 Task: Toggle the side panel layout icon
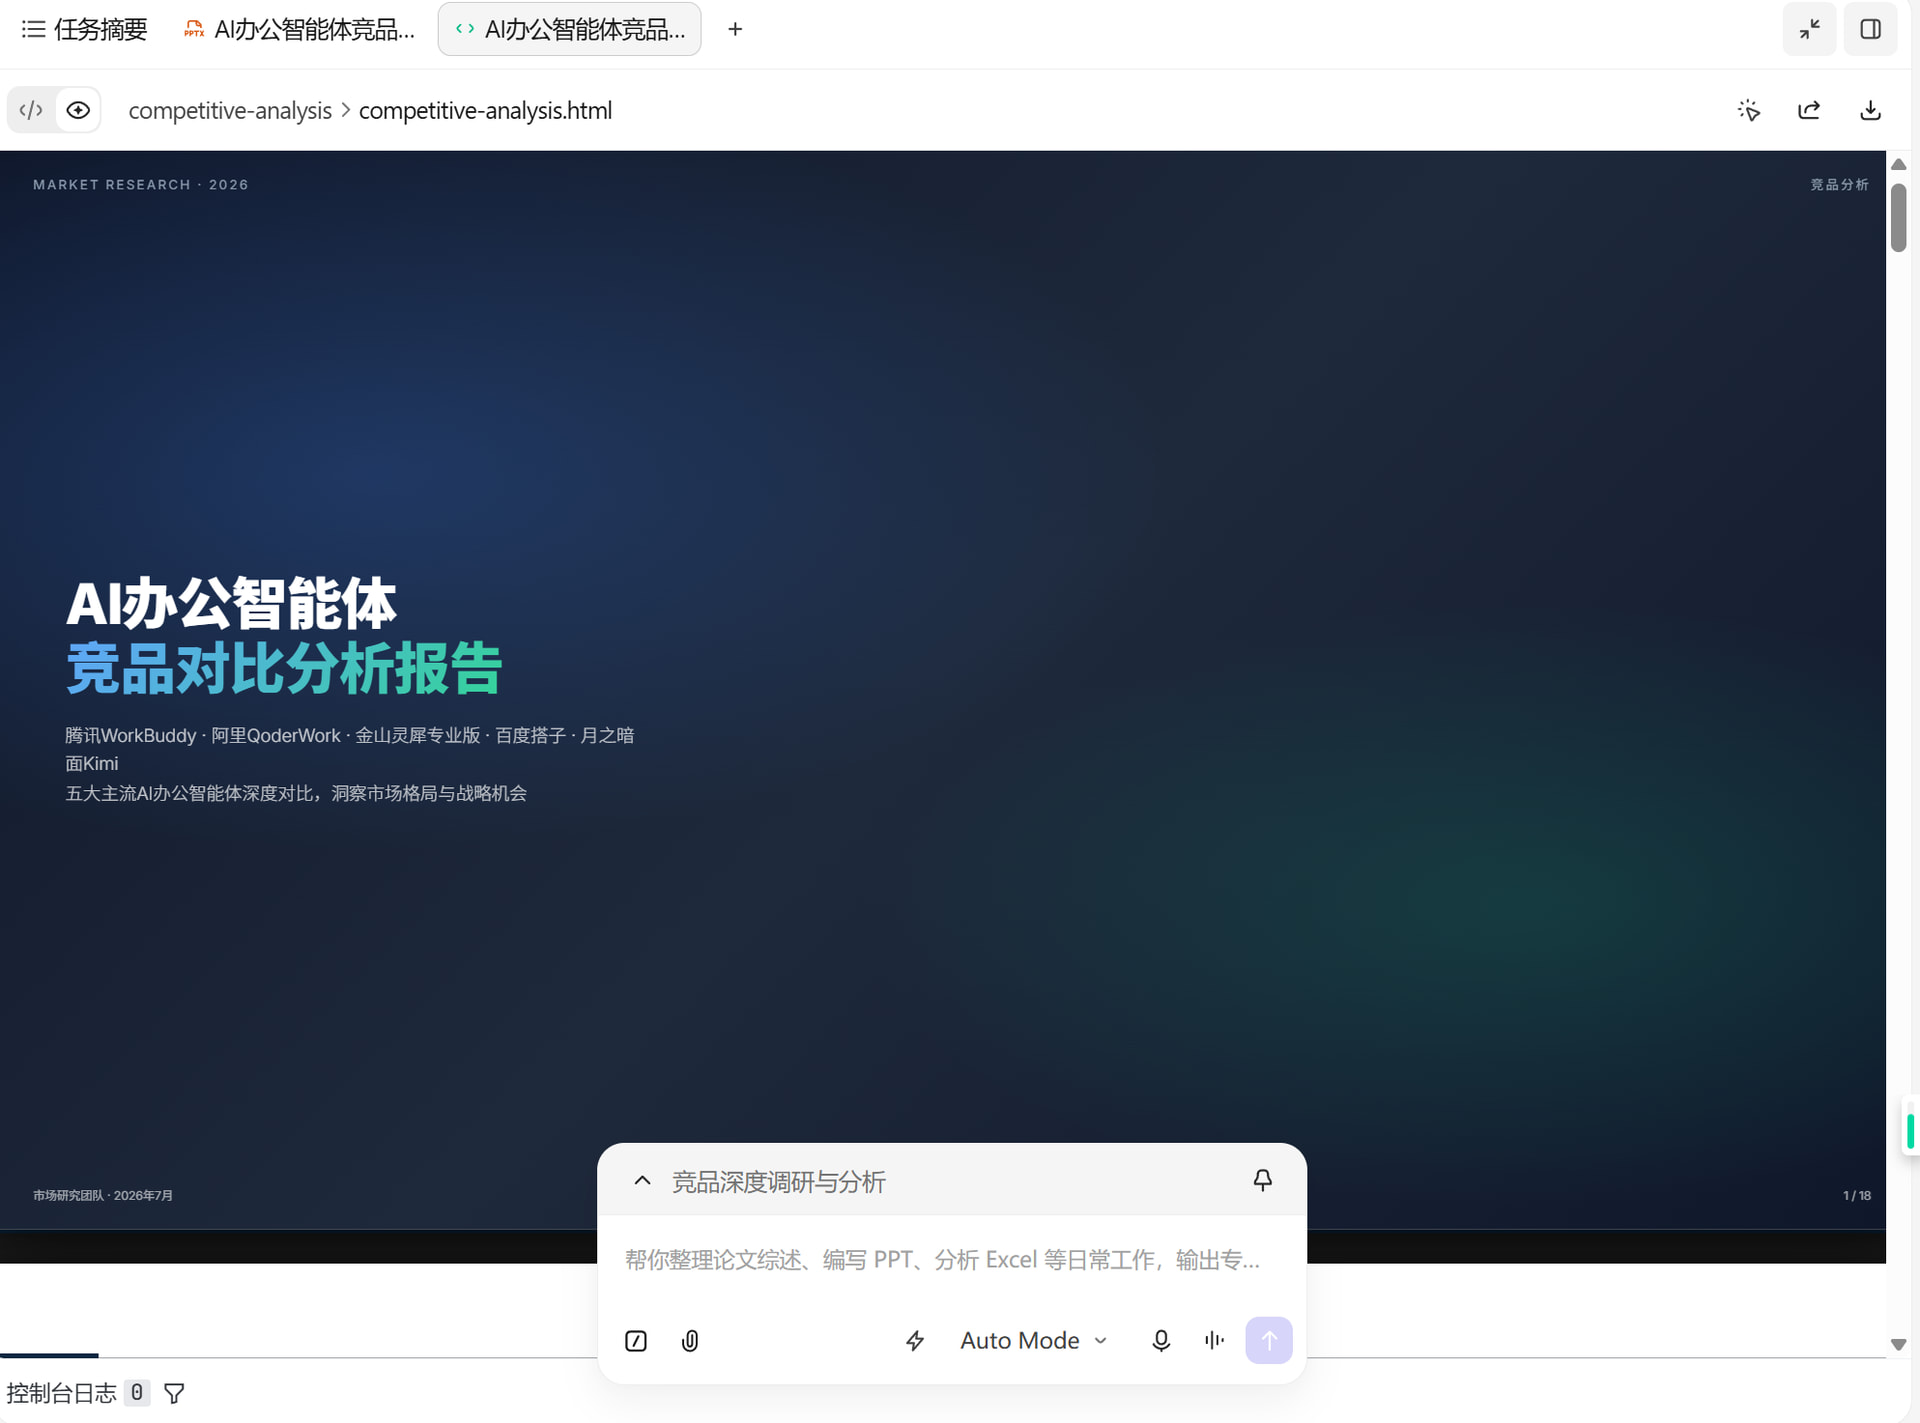1870,29
